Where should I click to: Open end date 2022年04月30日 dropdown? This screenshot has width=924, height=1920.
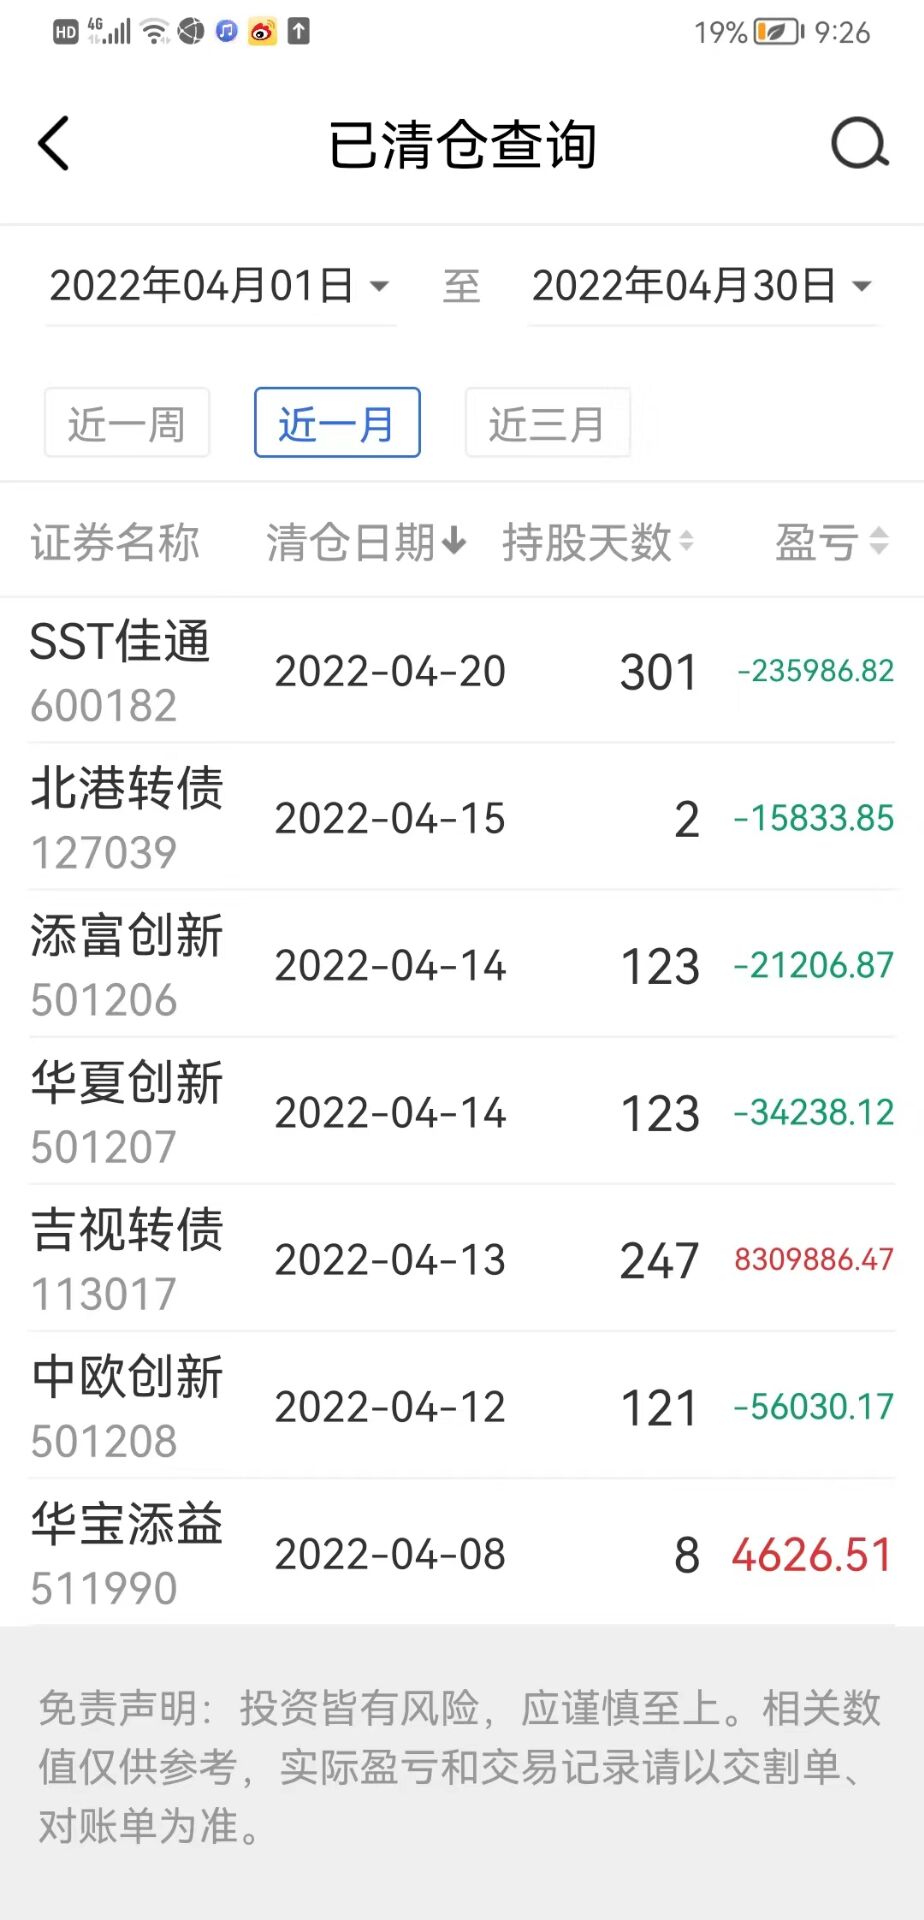[x=702, y=286]
